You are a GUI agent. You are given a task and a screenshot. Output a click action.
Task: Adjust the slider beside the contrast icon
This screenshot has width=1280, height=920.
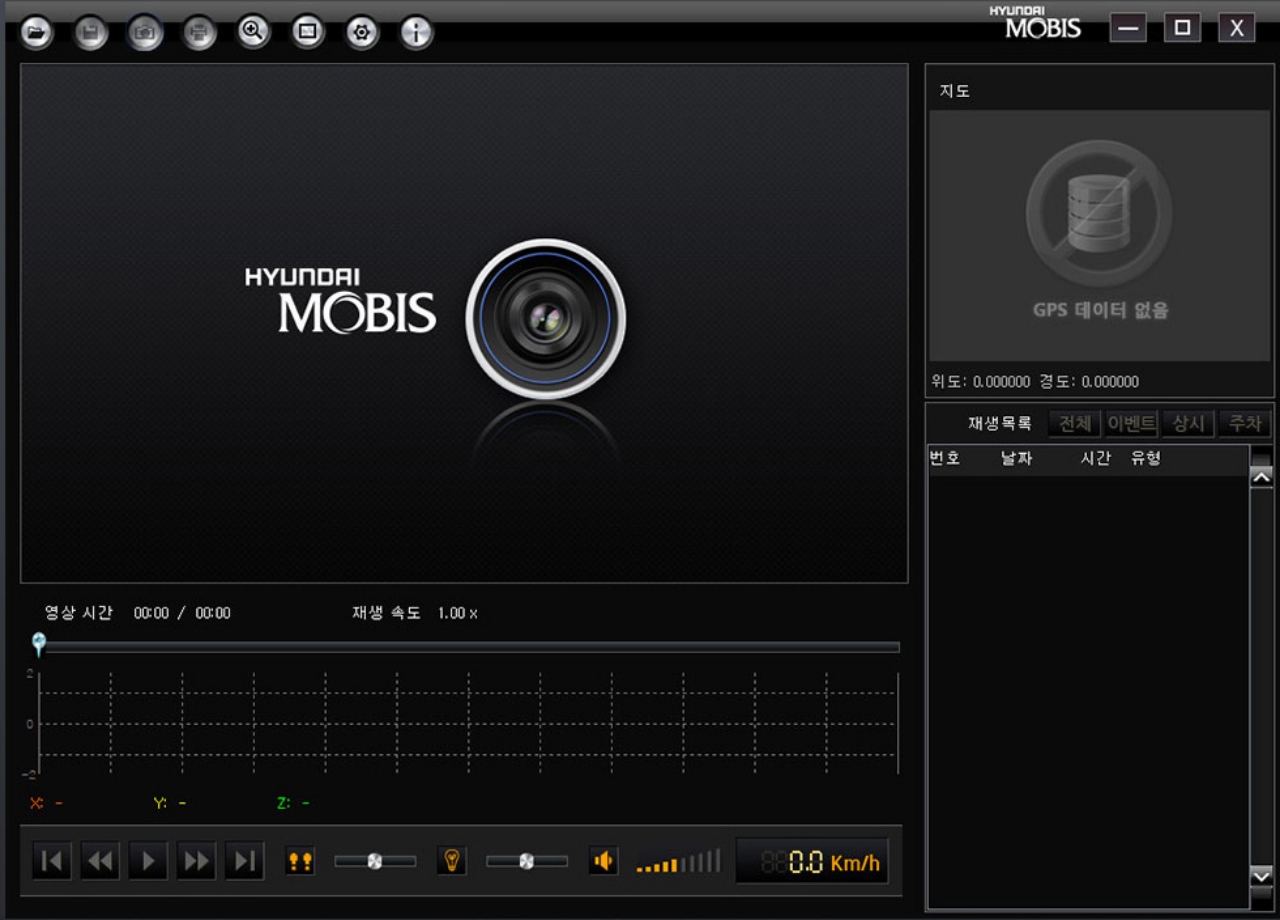tap(375, 861)
